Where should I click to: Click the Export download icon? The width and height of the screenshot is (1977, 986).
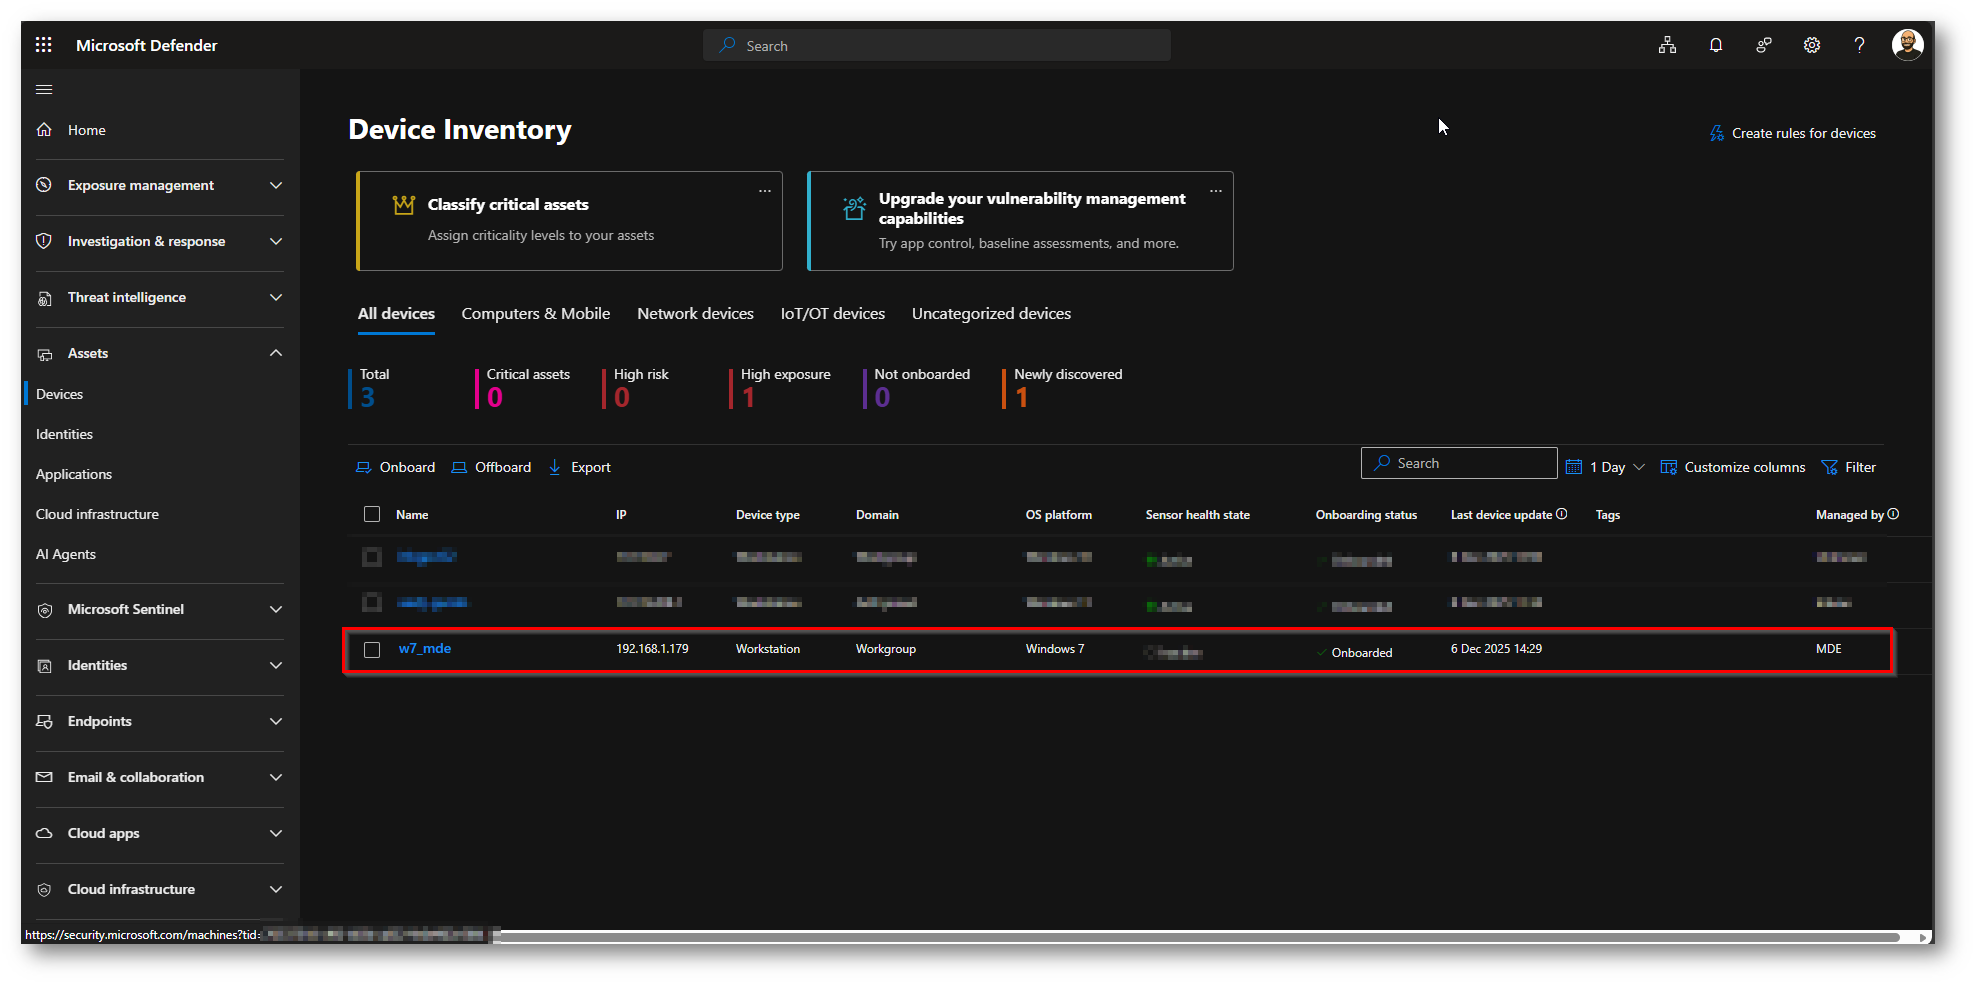coord(555,467)
